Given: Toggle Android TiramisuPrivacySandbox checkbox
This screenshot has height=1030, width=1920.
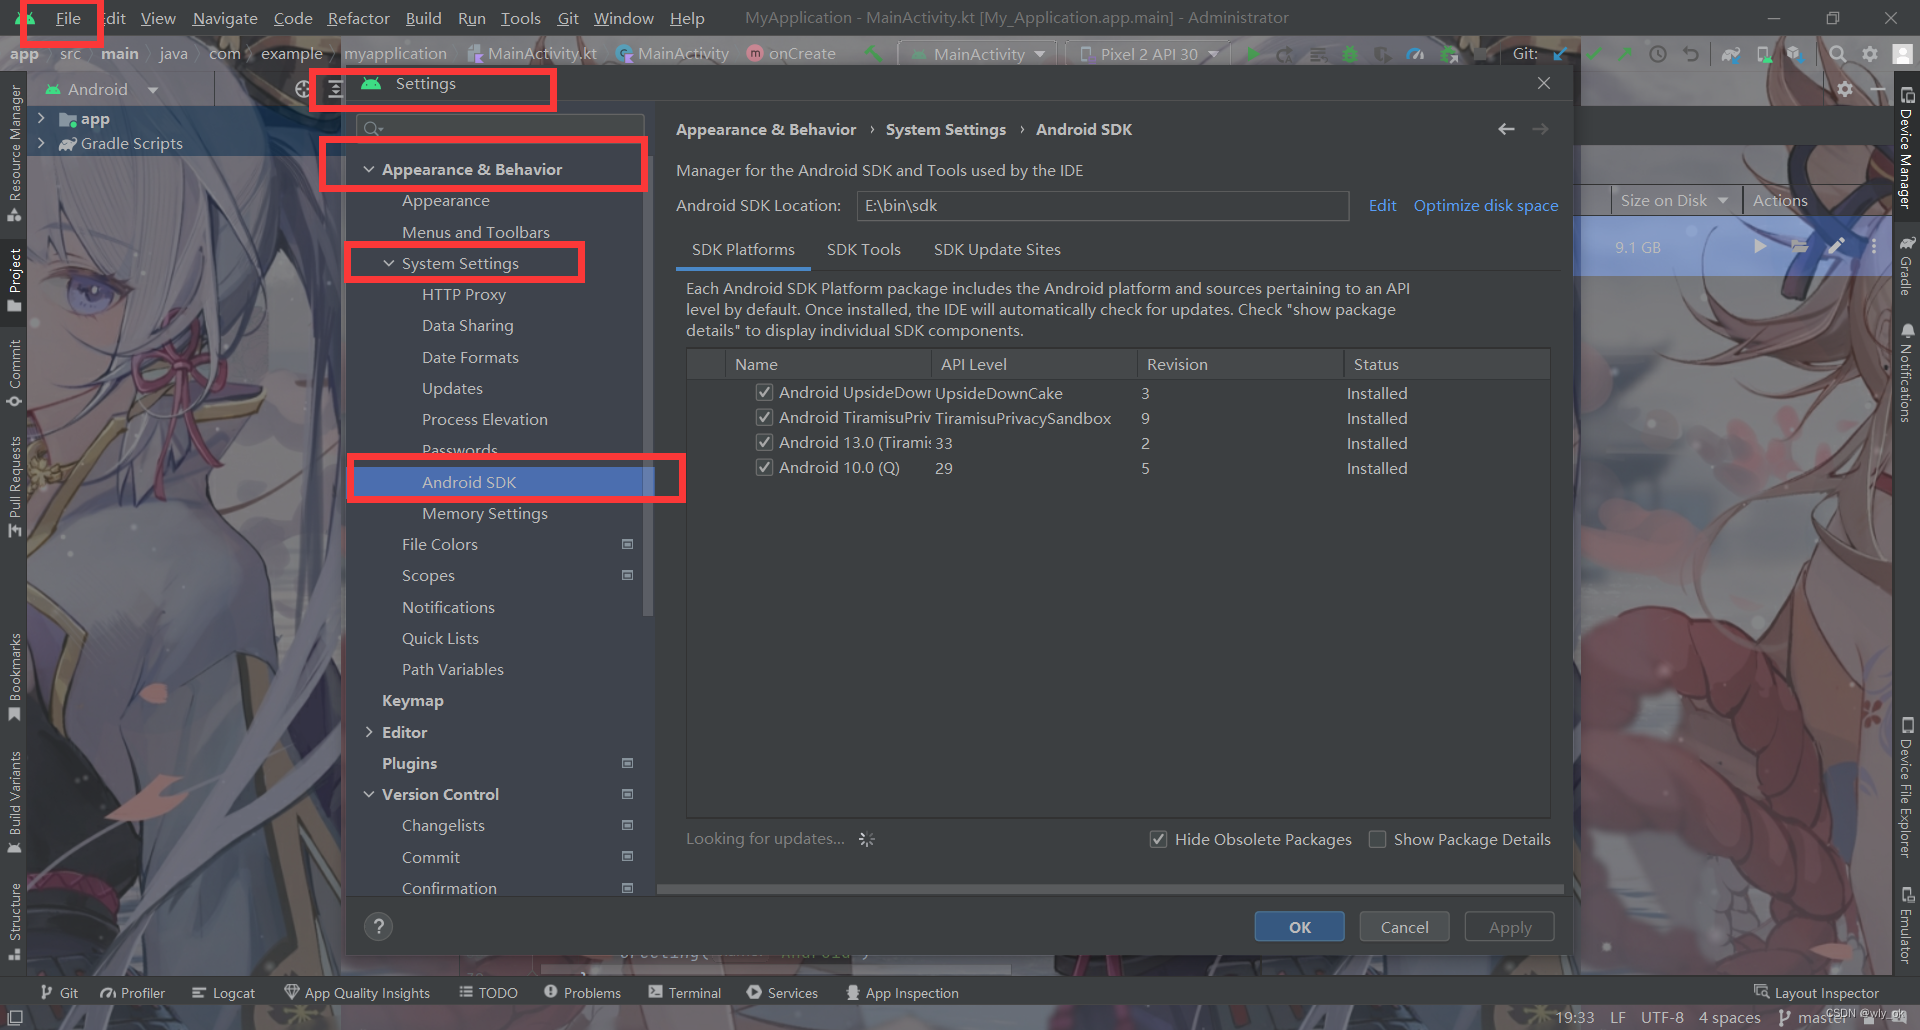Looking at the screenshot, I should (764, 417).
